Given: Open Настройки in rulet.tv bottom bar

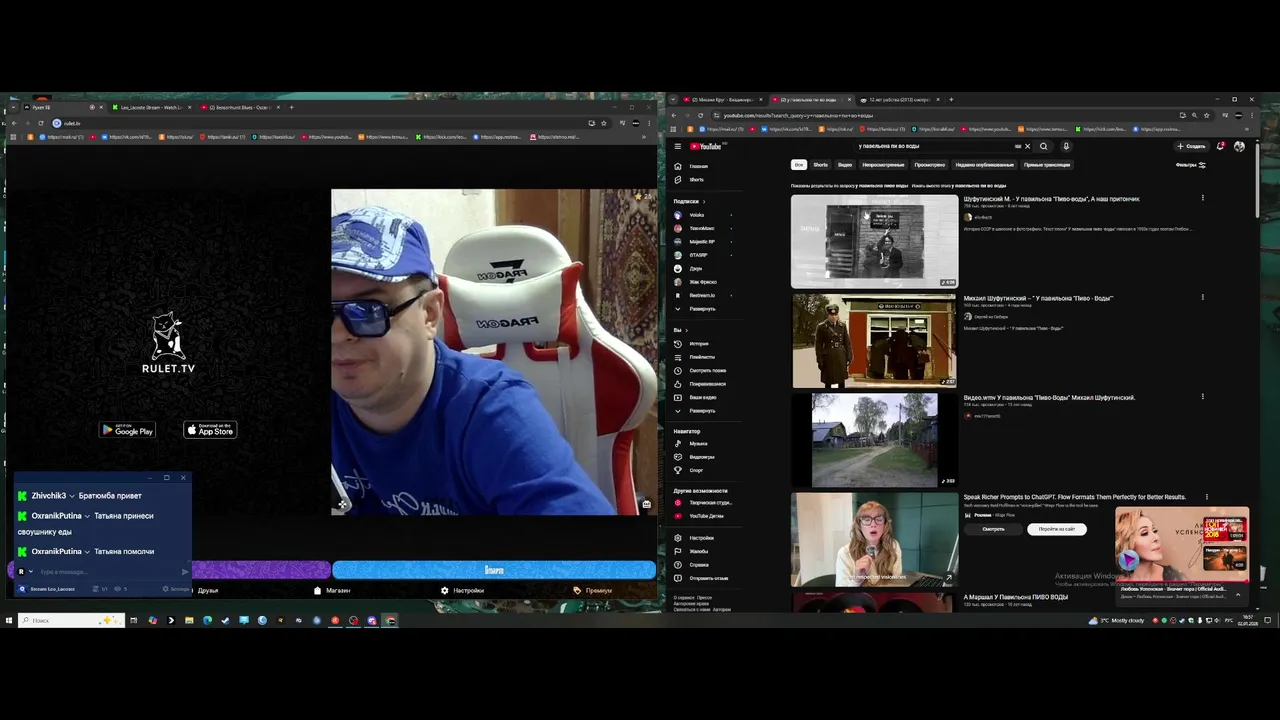Looking at the screenshot, I should coord(463,590).
